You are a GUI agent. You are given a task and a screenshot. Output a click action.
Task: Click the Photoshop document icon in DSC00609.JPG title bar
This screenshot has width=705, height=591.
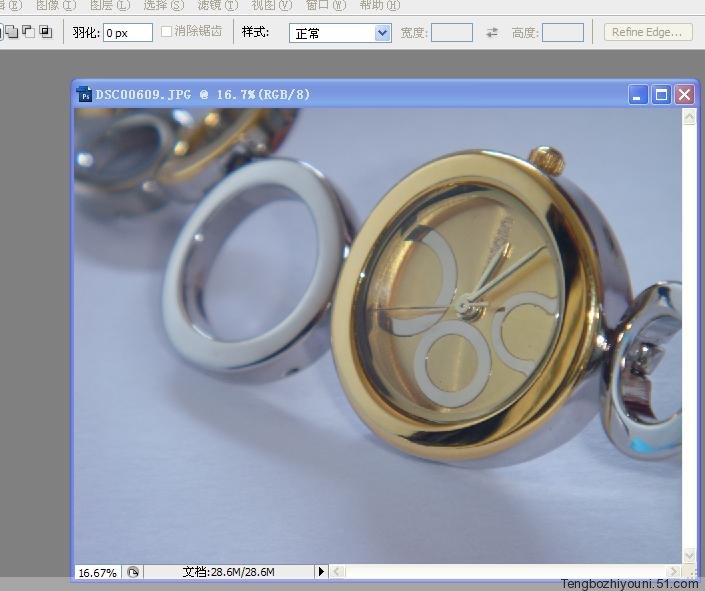(85, 94)
